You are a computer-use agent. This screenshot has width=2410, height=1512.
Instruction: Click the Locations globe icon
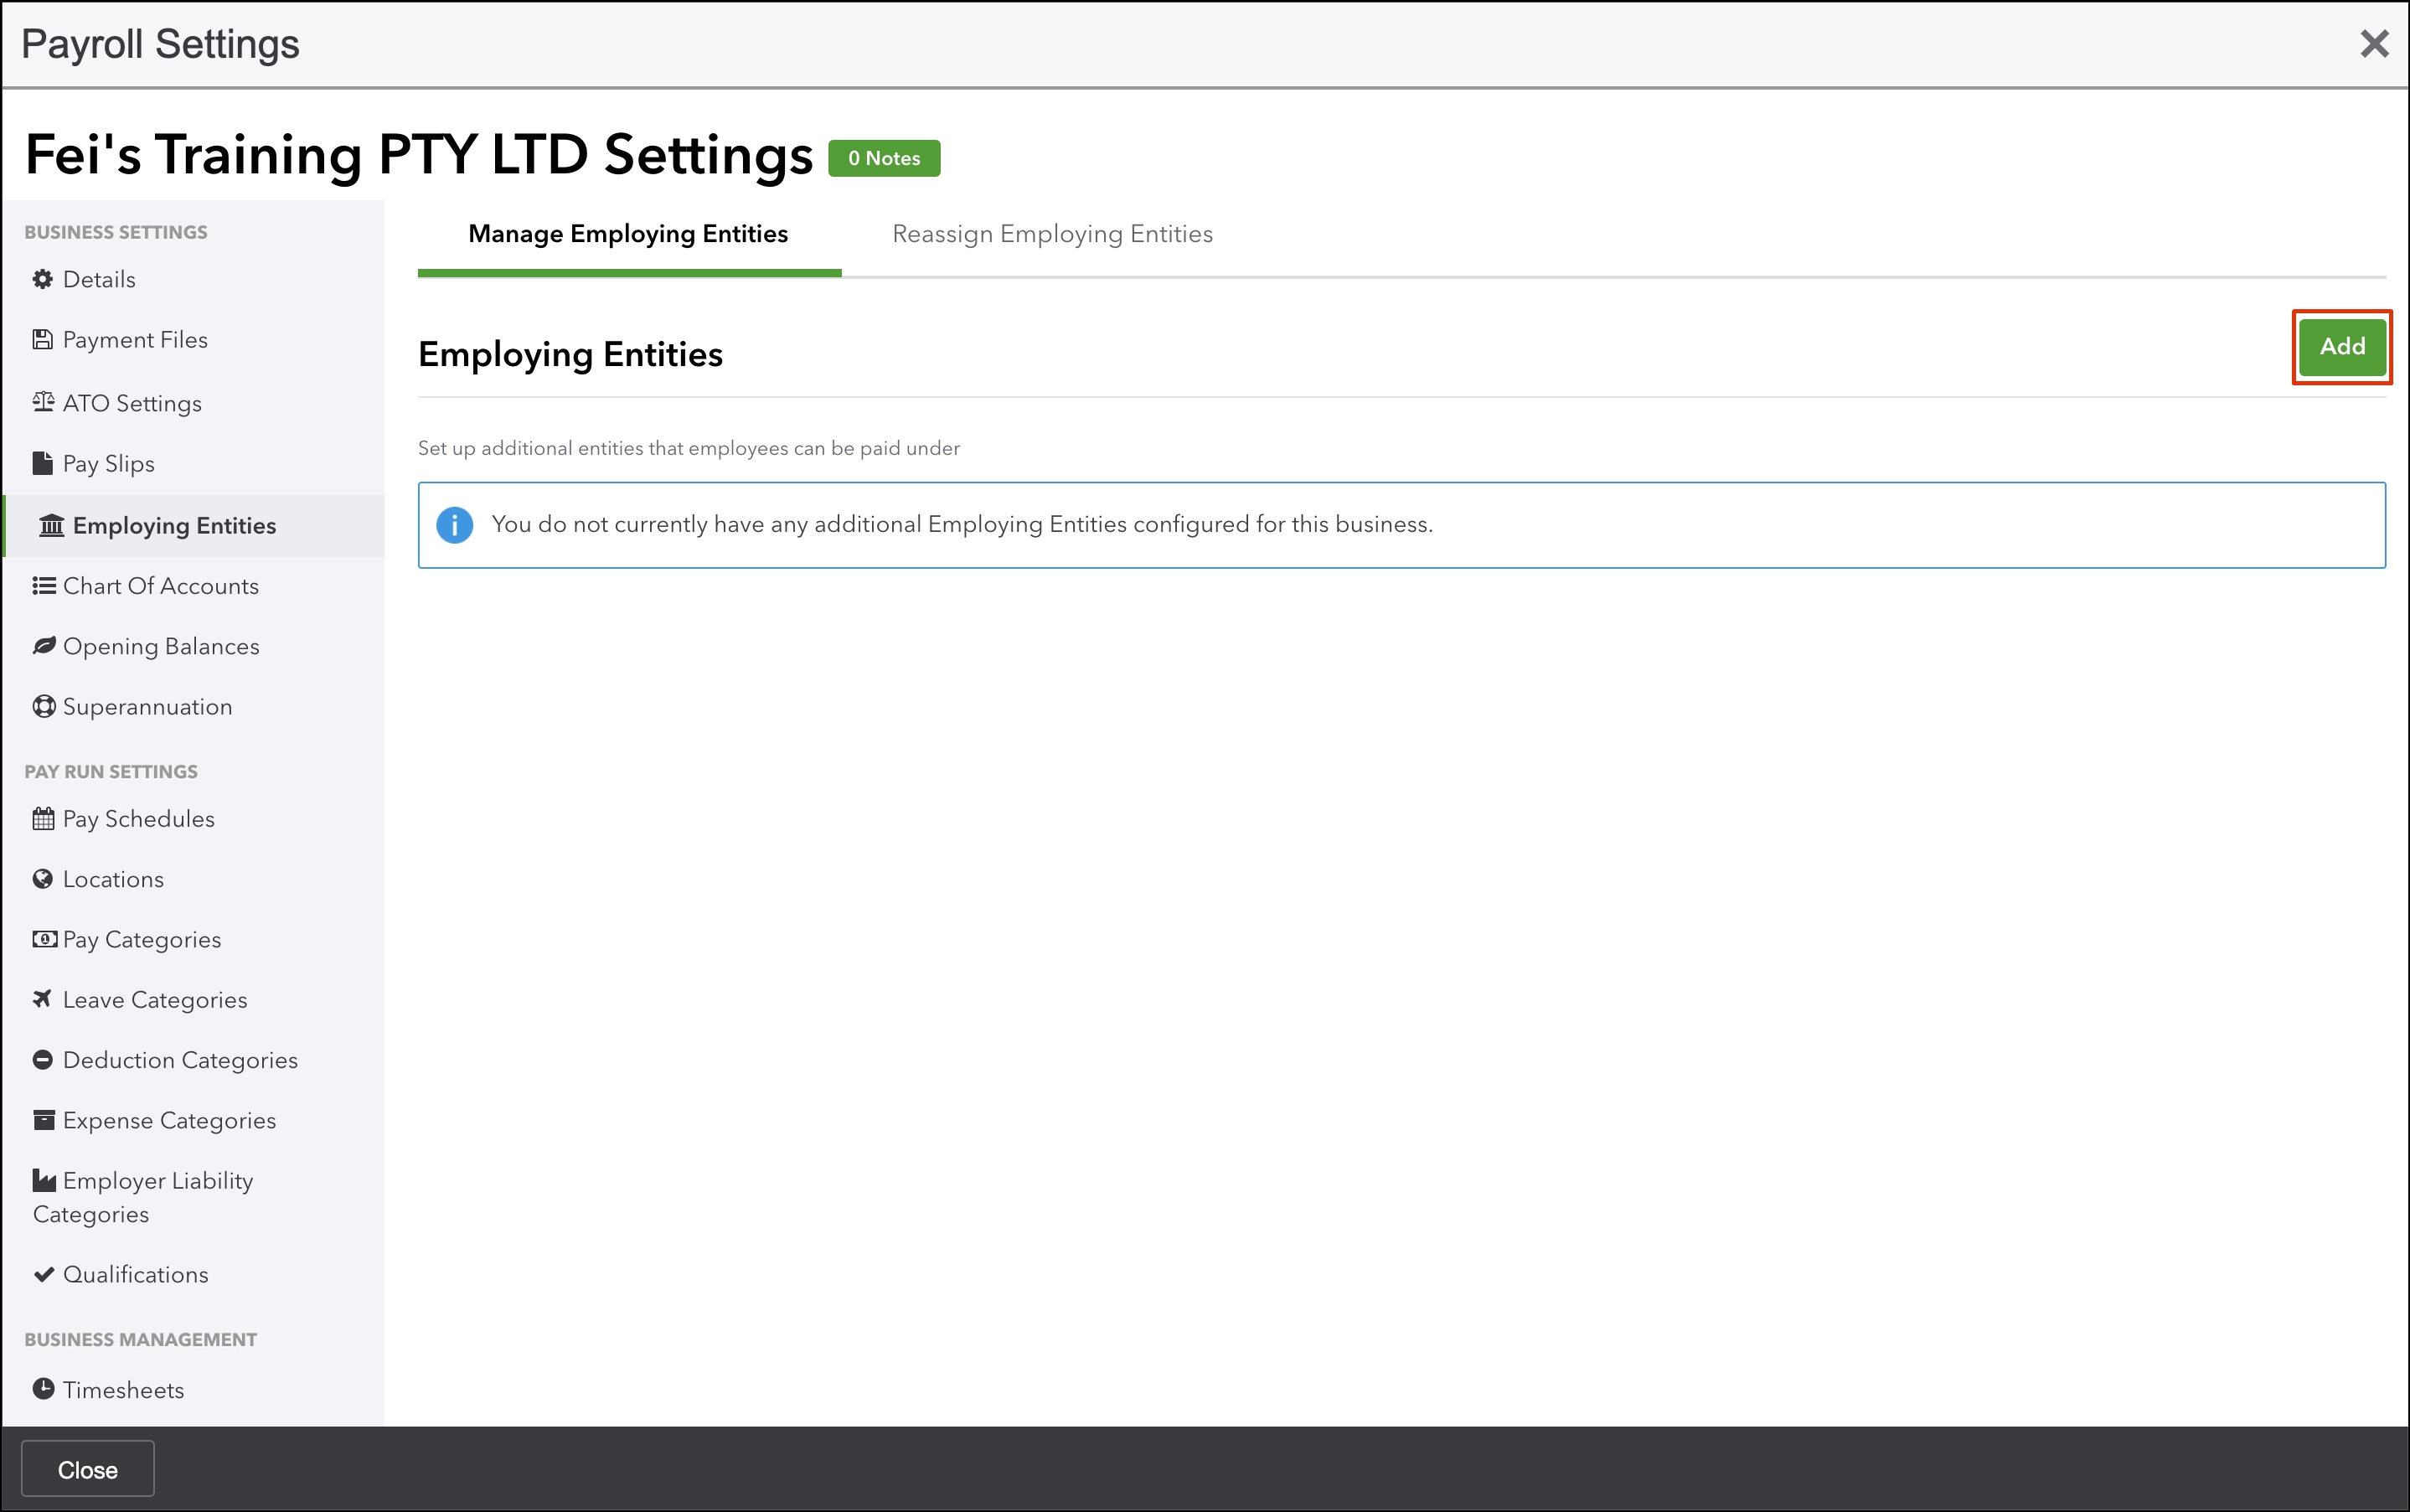42,879
